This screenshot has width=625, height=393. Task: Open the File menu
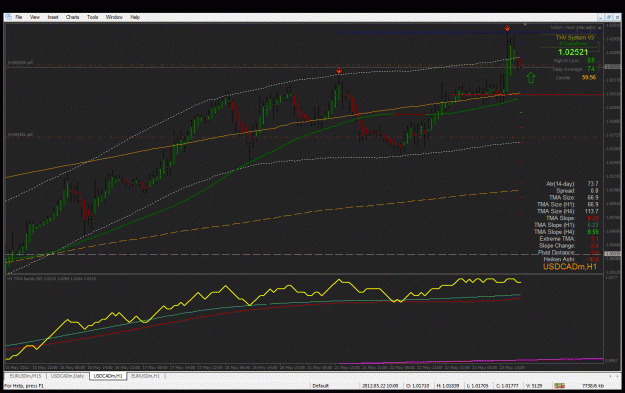[19, 17]
